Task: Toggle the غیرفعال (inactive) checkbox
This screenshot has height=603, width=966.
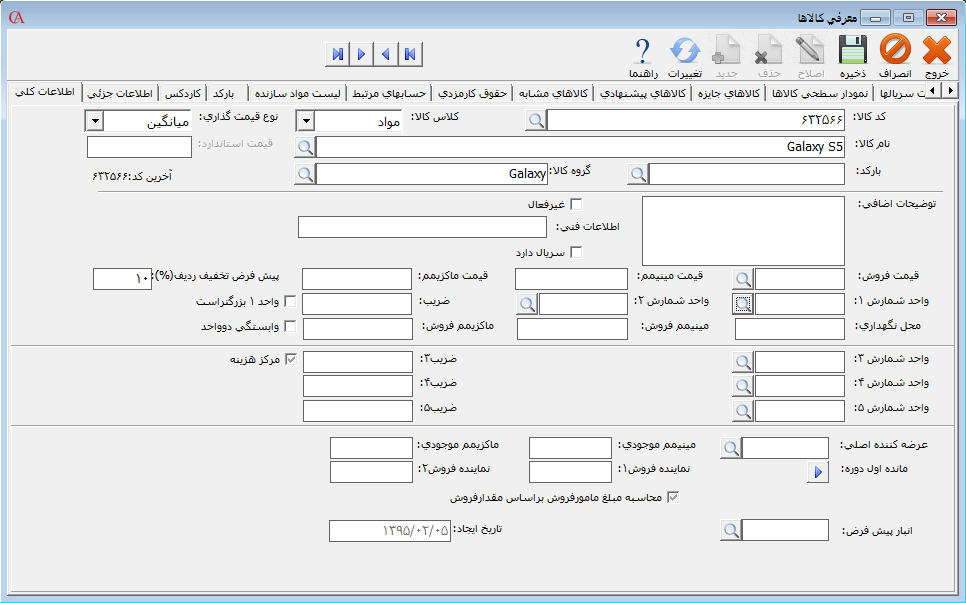Action: pos(575,205)
